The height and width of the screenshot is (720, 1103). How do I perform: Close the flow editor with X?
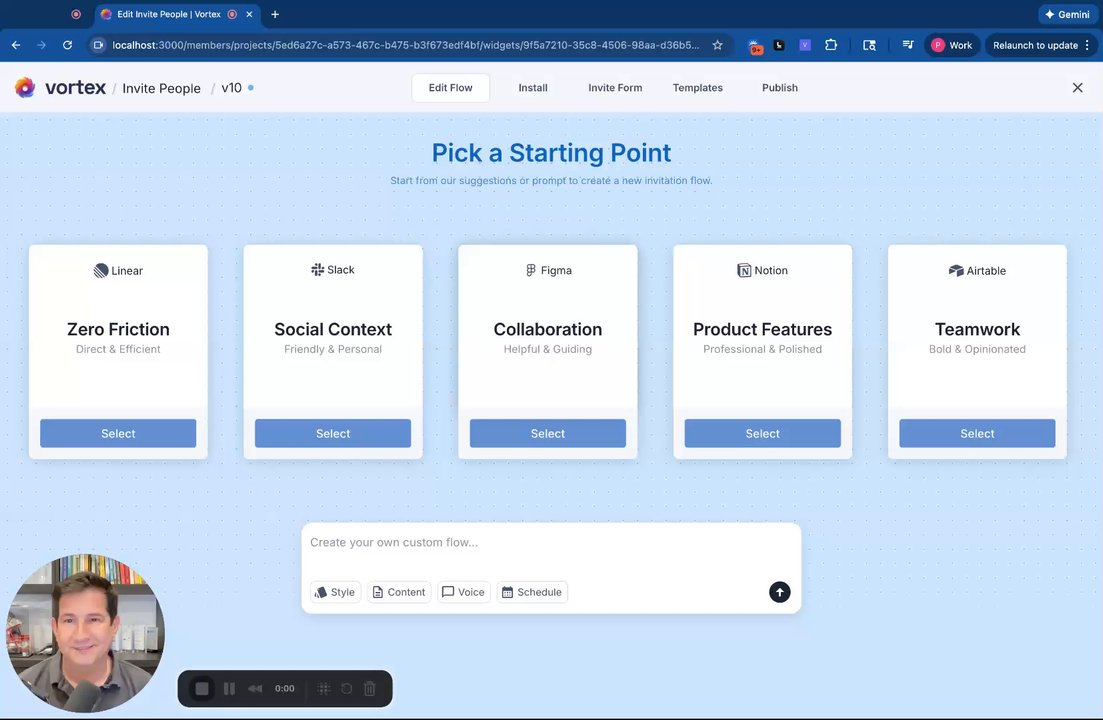click(x=1078, y=87)
